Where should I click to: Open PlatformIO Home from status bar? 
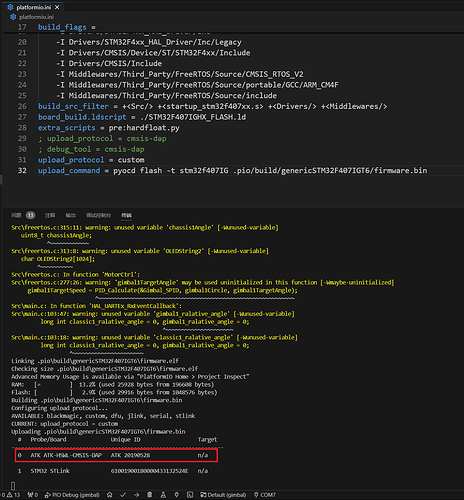[109, 495]
